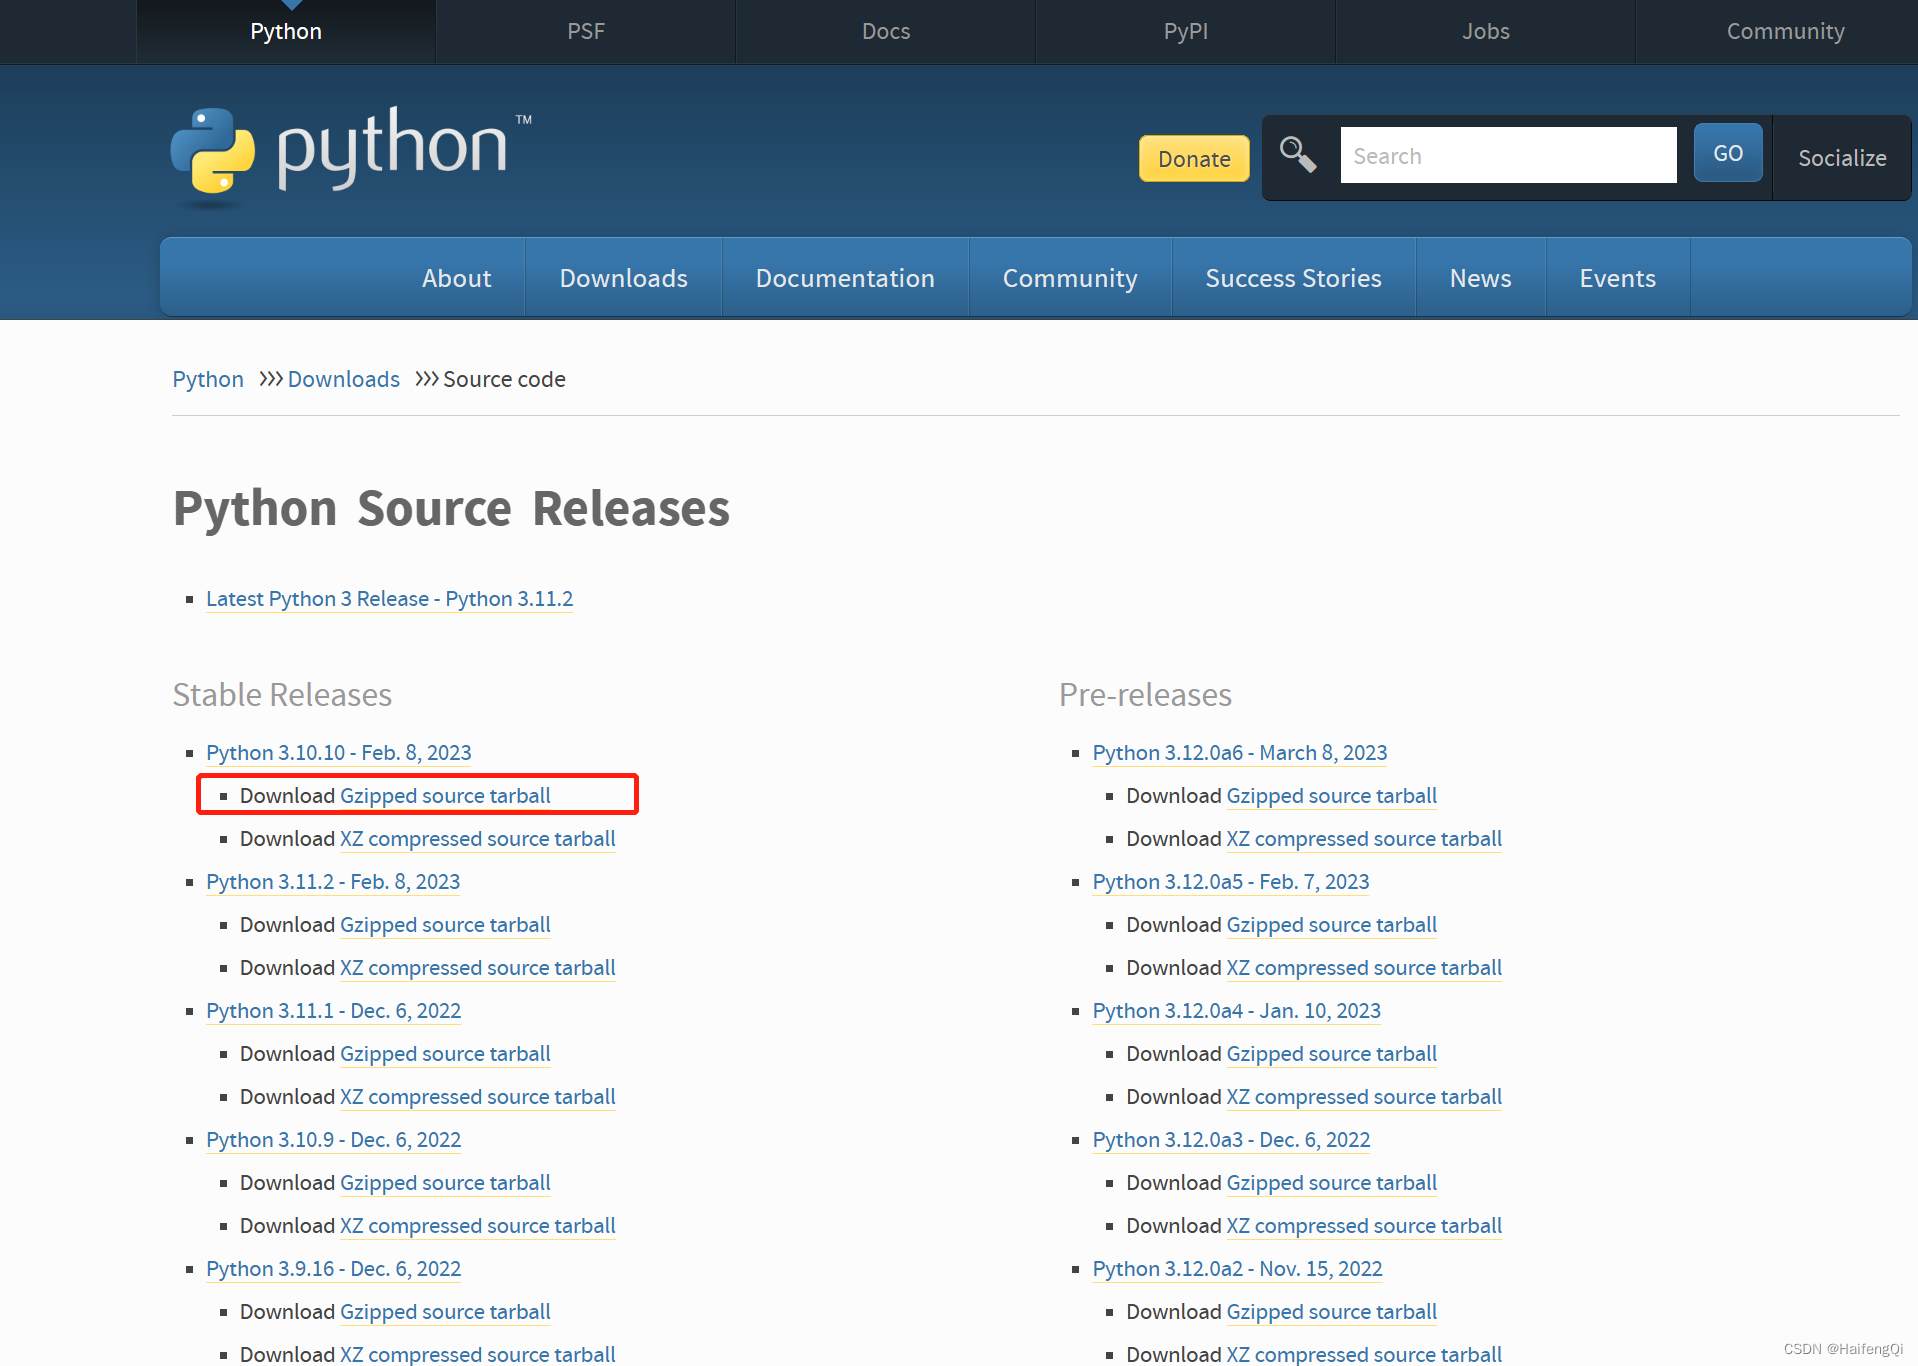
Task: Click the Python Source Releases heading
Action: (x=451, y=509)
